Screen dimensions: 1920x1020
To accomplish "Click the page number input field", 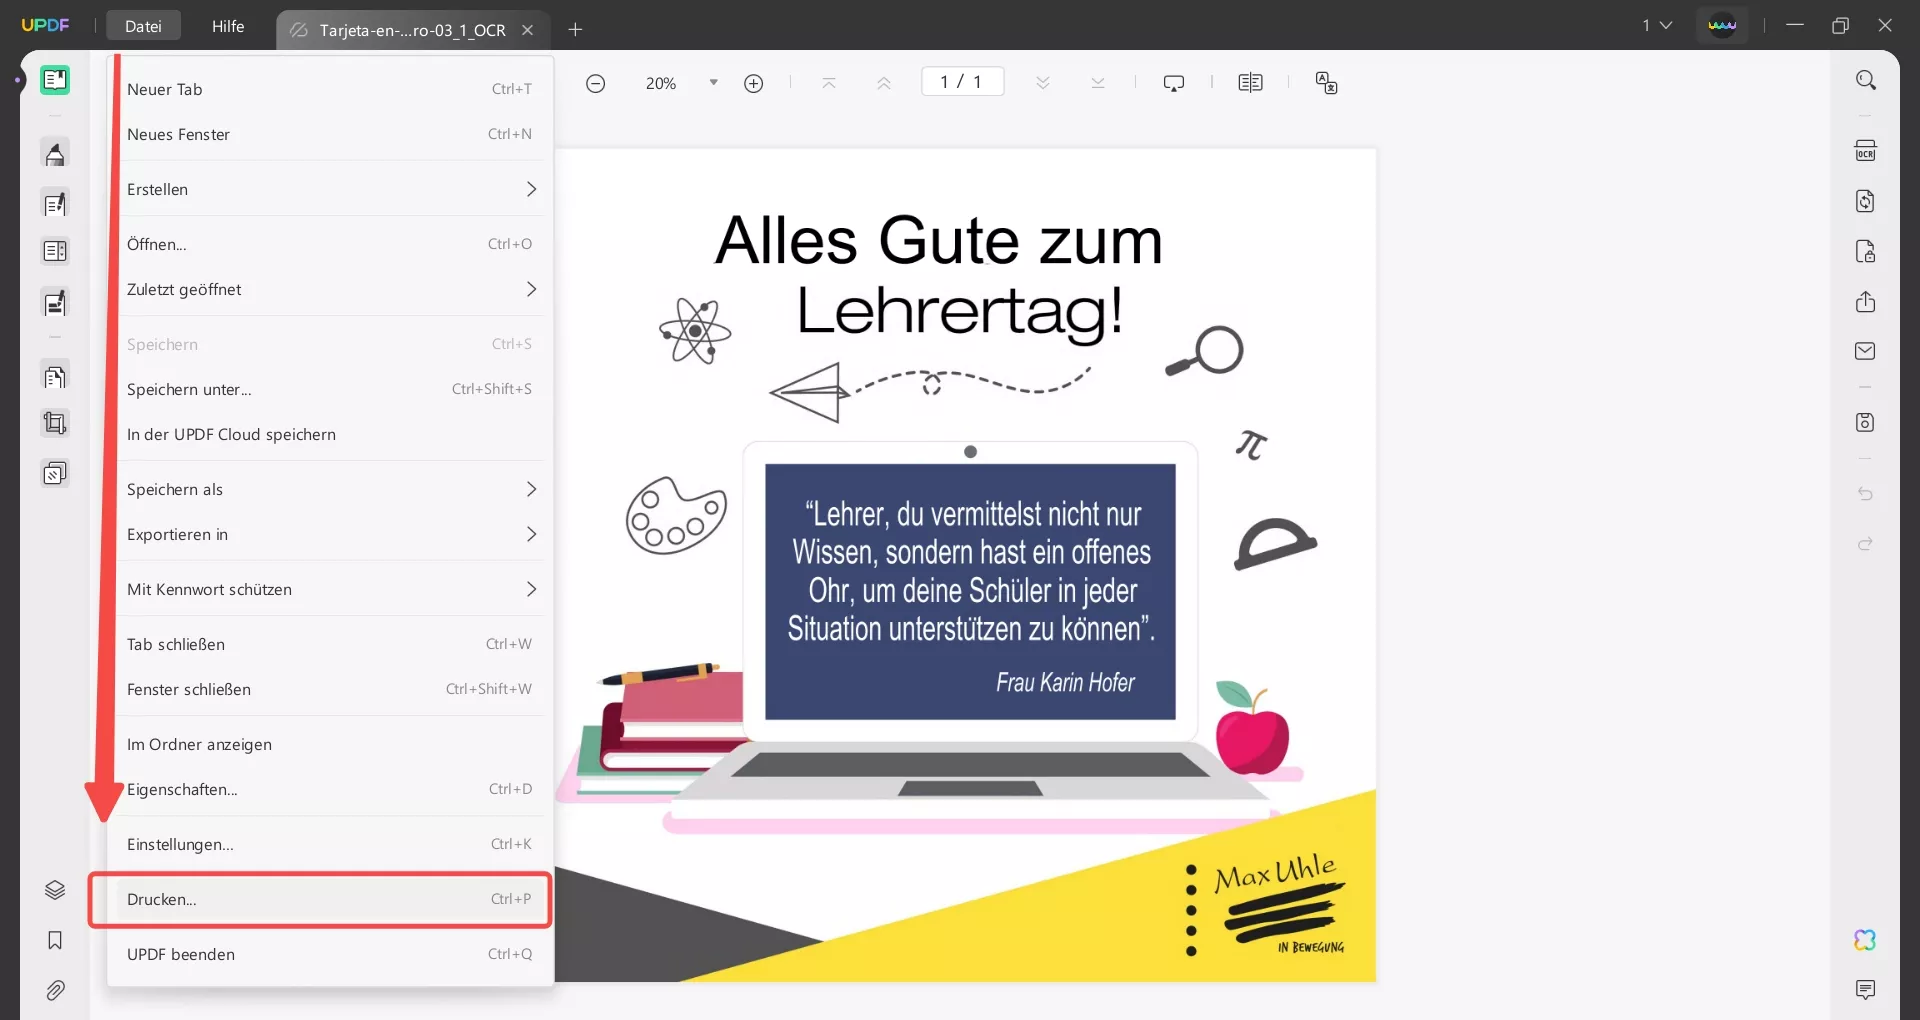I will tap(962, 82).
